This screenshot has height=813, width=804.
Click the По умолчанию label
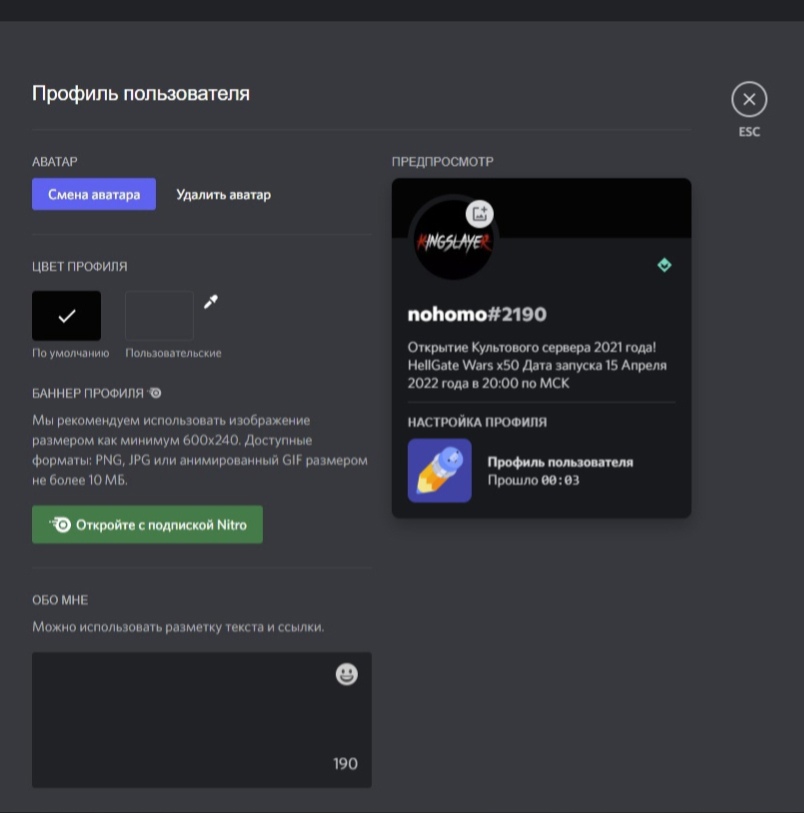pos(70,353)
